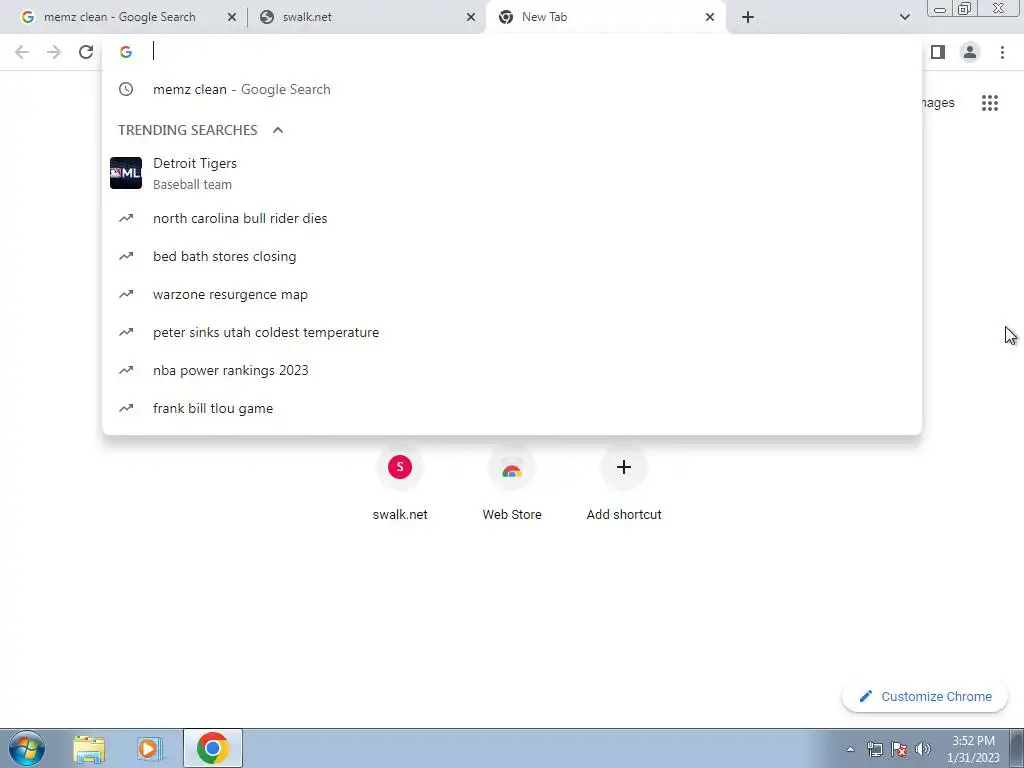
Task: Launch Windows Media Player from taskbar
Action: [x=148, y=748]
